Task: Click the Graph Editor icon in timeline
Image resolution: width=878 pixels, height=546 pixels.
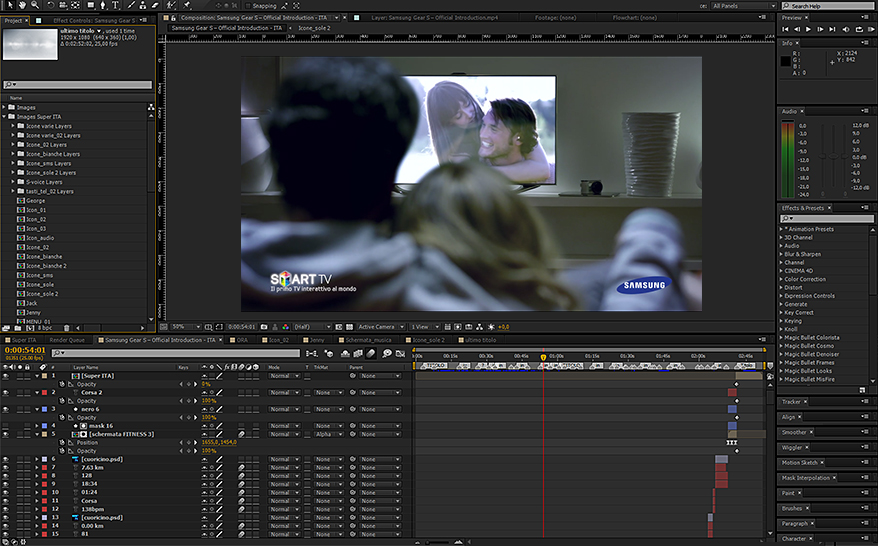Action: point(400,353)
